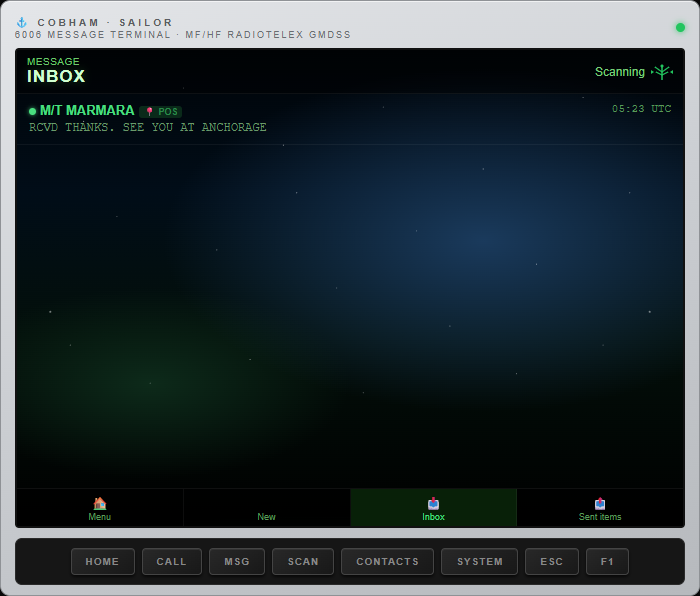Click the Scanning status text
The height and width of the screenshot is (596, 700).
(620, 72)
